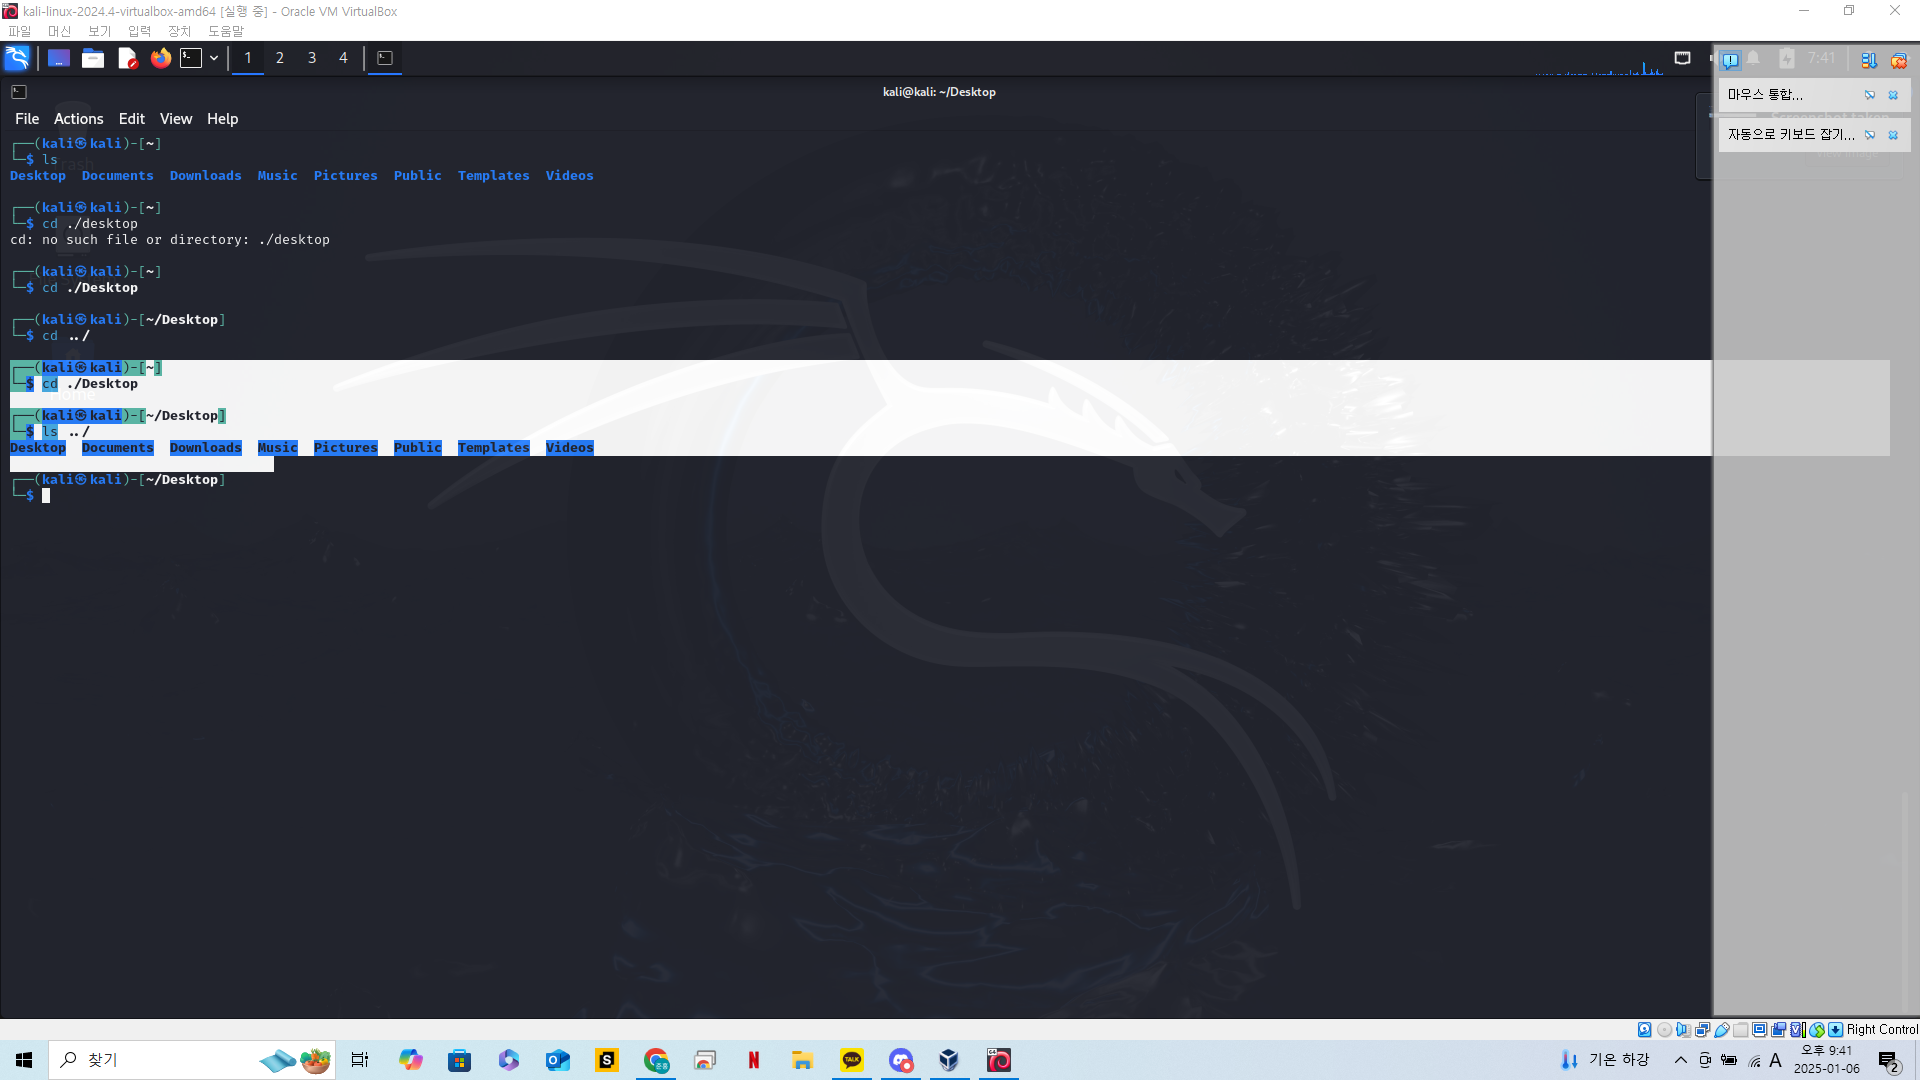Open the terminal emulator launcher
This screenshot has height=1080, width=1920.
point(191,58)
